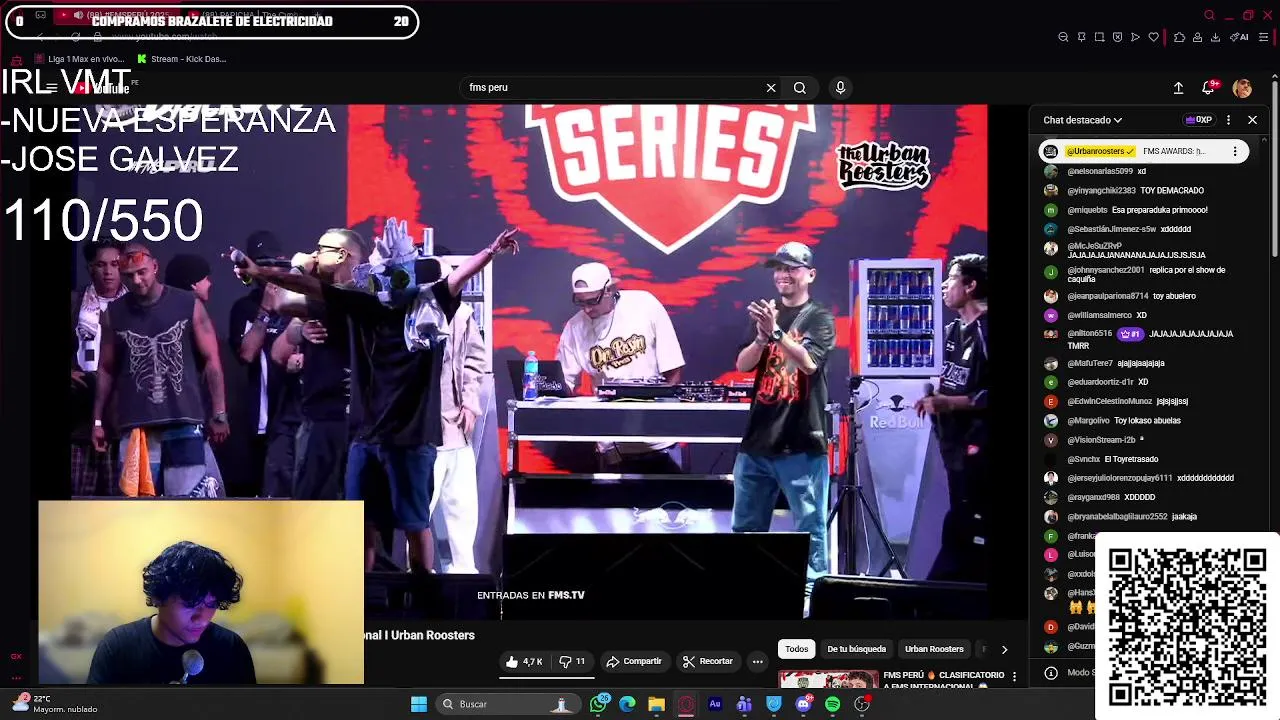This screenshot has width=1280, height=720.
Task: Open Opera GX easy setup sliders icon
Action: (x=1264, y=37)
